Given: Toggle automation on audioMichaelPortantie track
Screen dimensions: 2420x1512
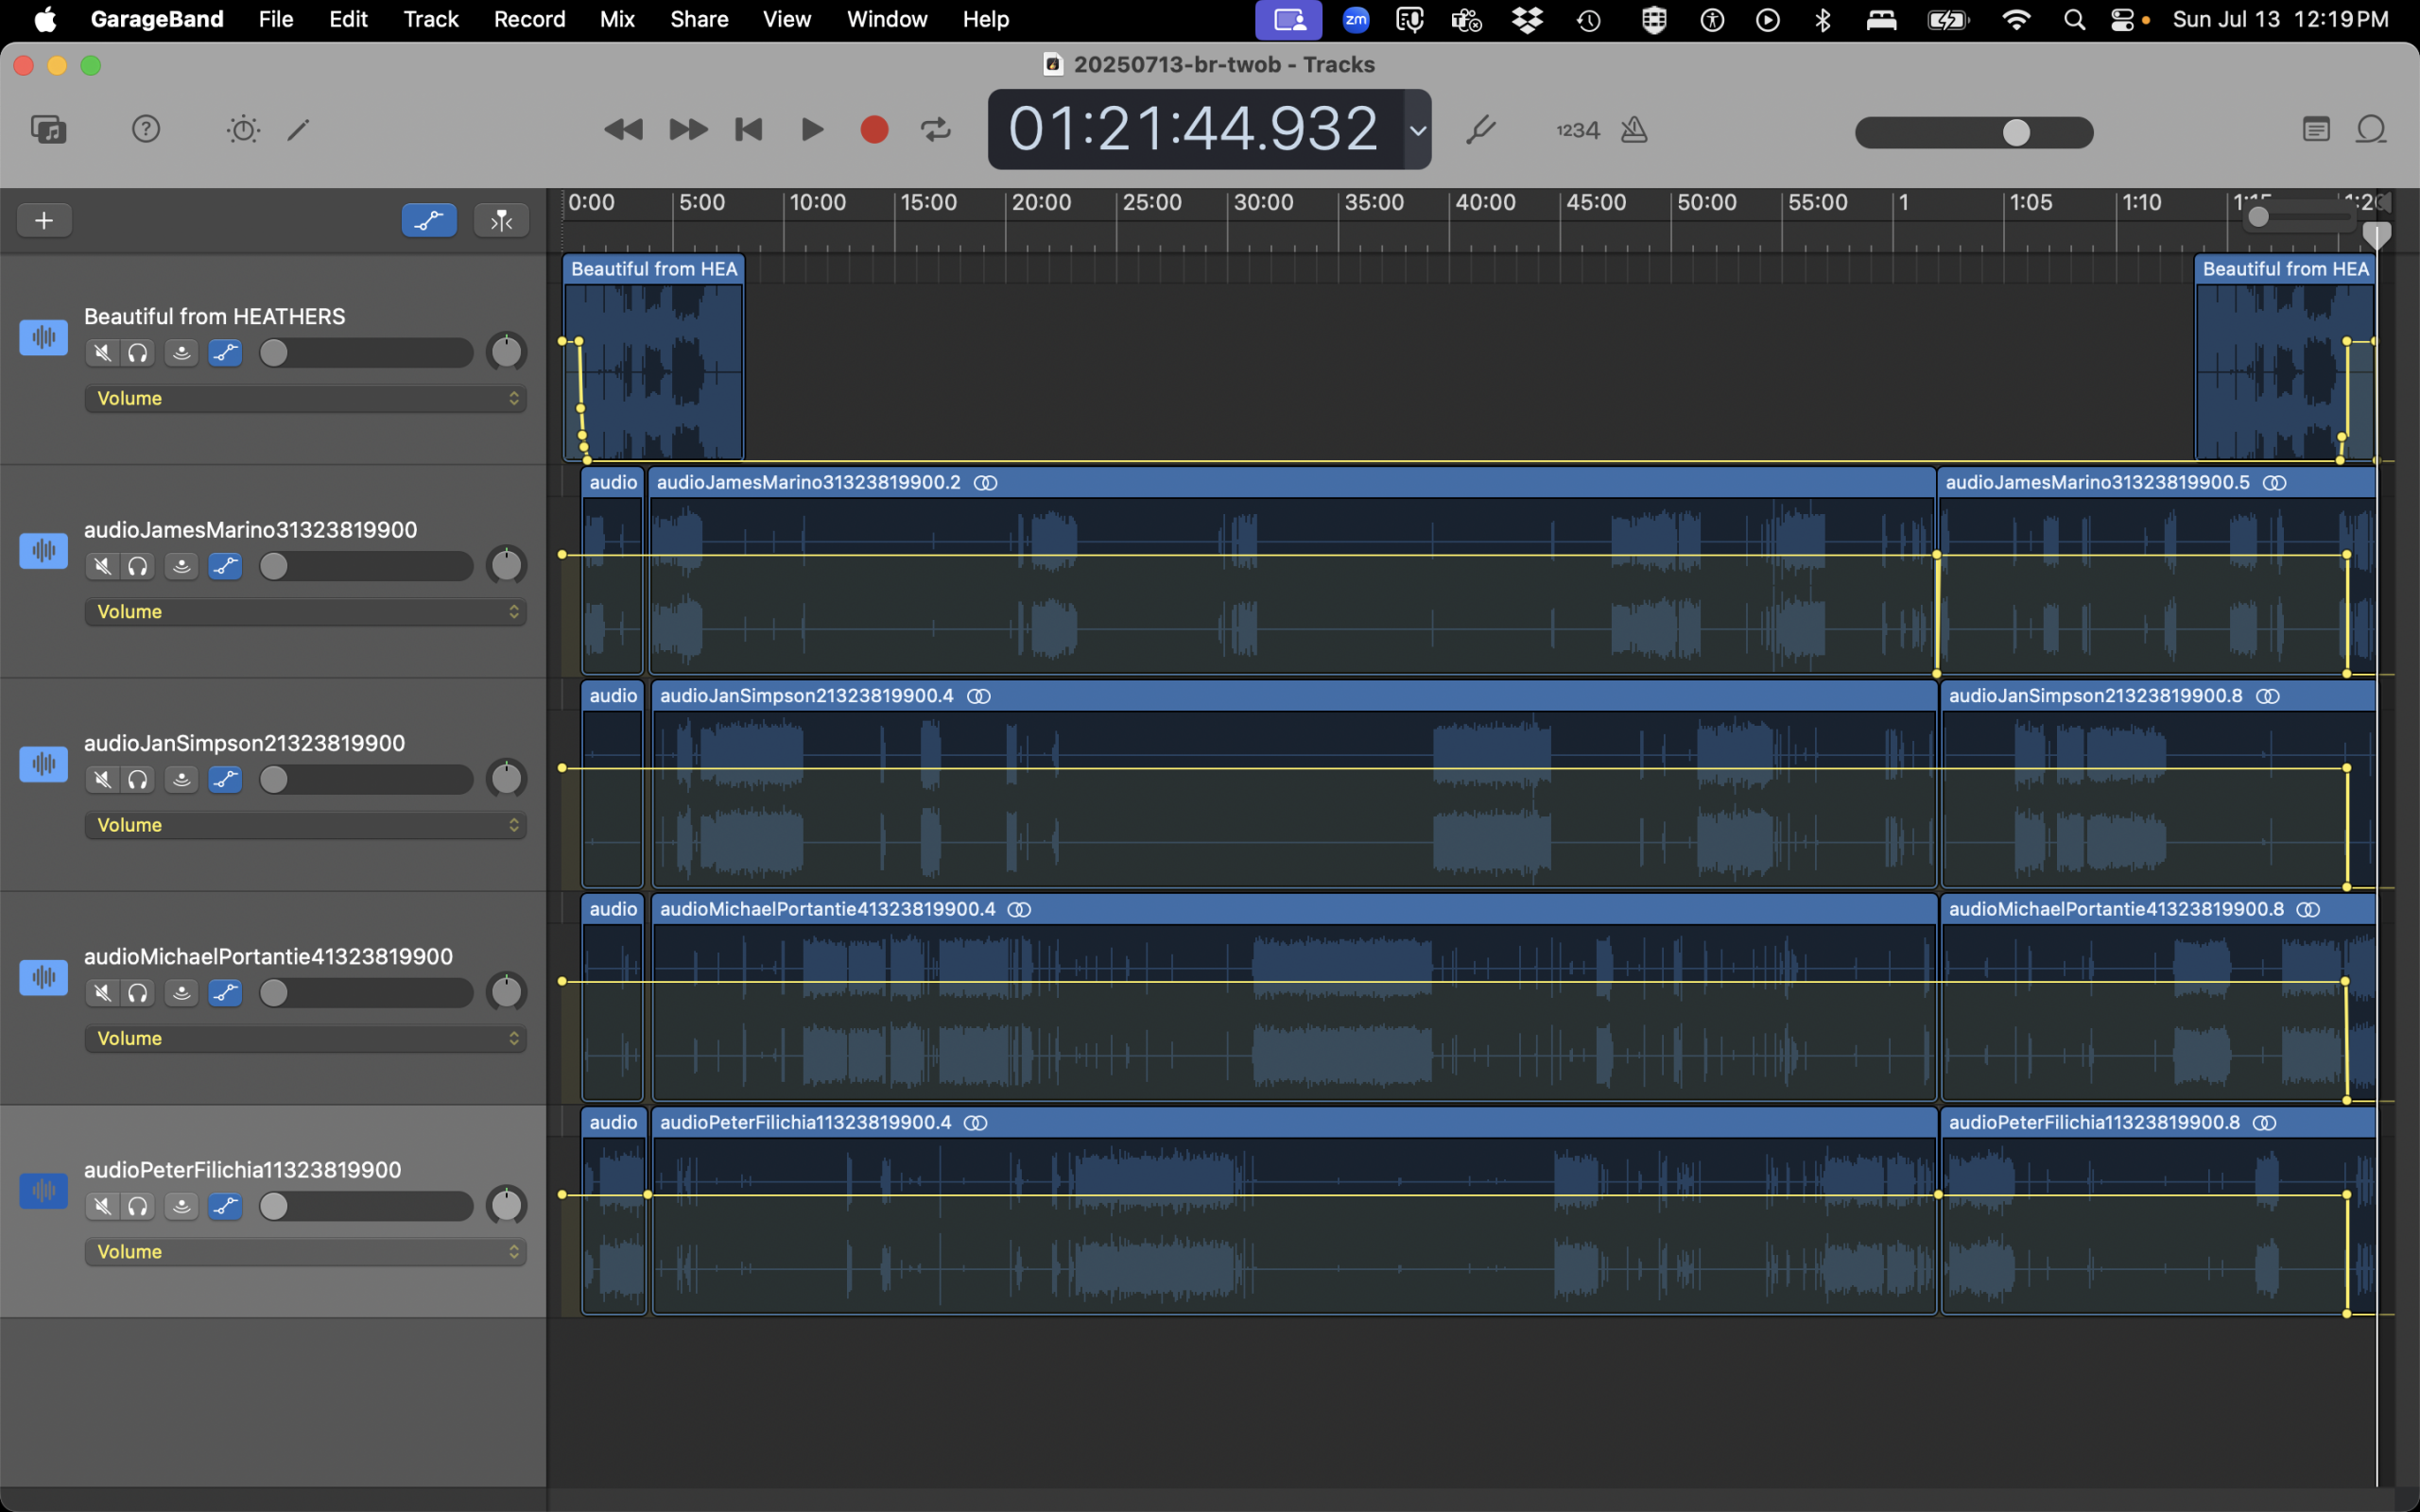Looking at the screenshot, I should click(x=225, y=993).
